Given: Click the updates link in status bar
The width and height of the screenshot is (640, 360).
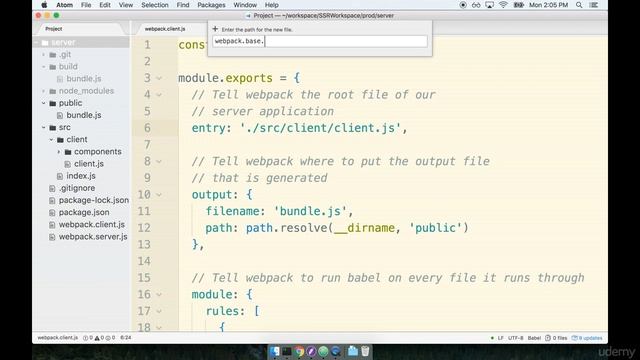Looking at the screenshot, I should (x=587, y=338).
